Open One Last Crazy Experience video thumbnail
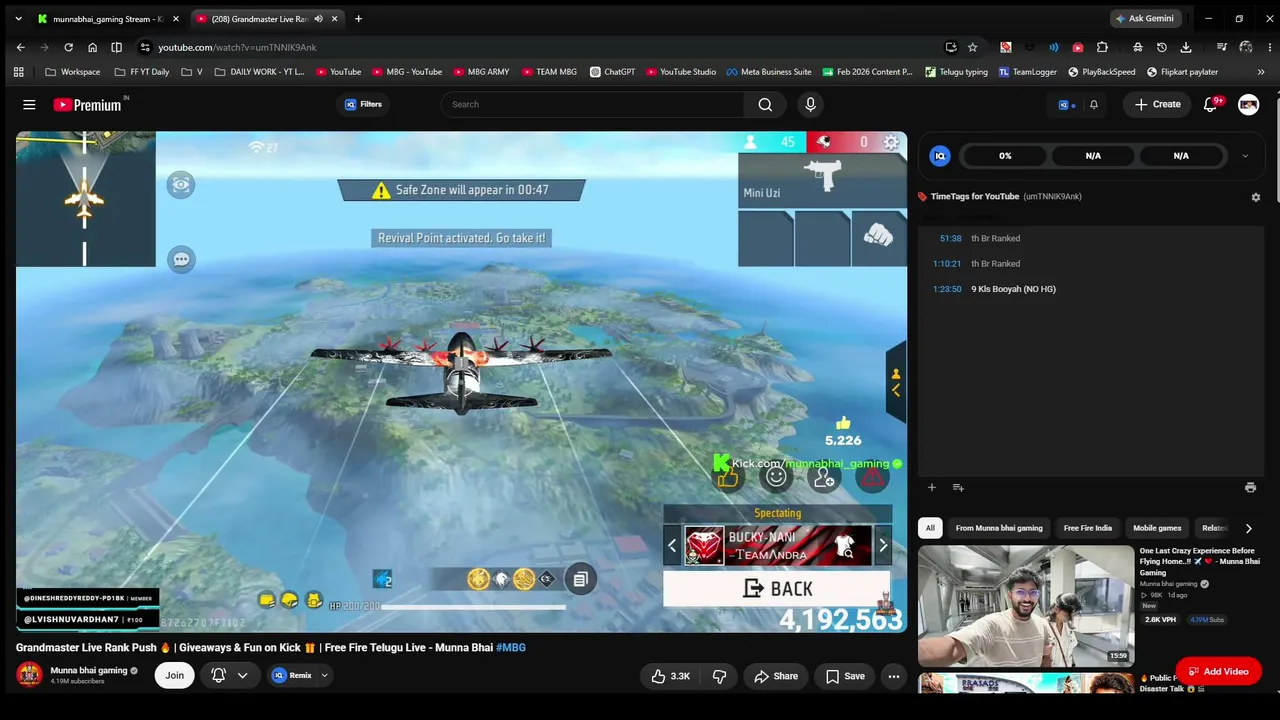 [1026, 605]
